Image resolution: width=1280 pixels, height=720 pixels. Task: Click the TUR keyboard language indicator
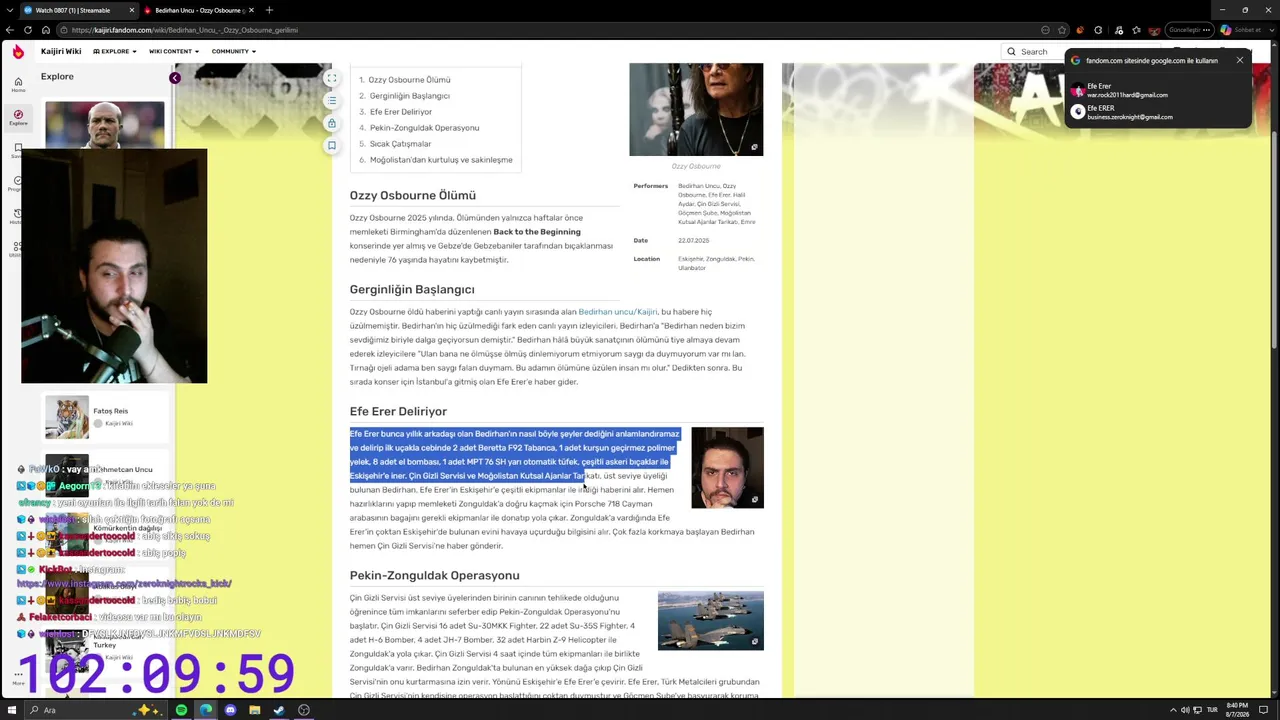1212,710
